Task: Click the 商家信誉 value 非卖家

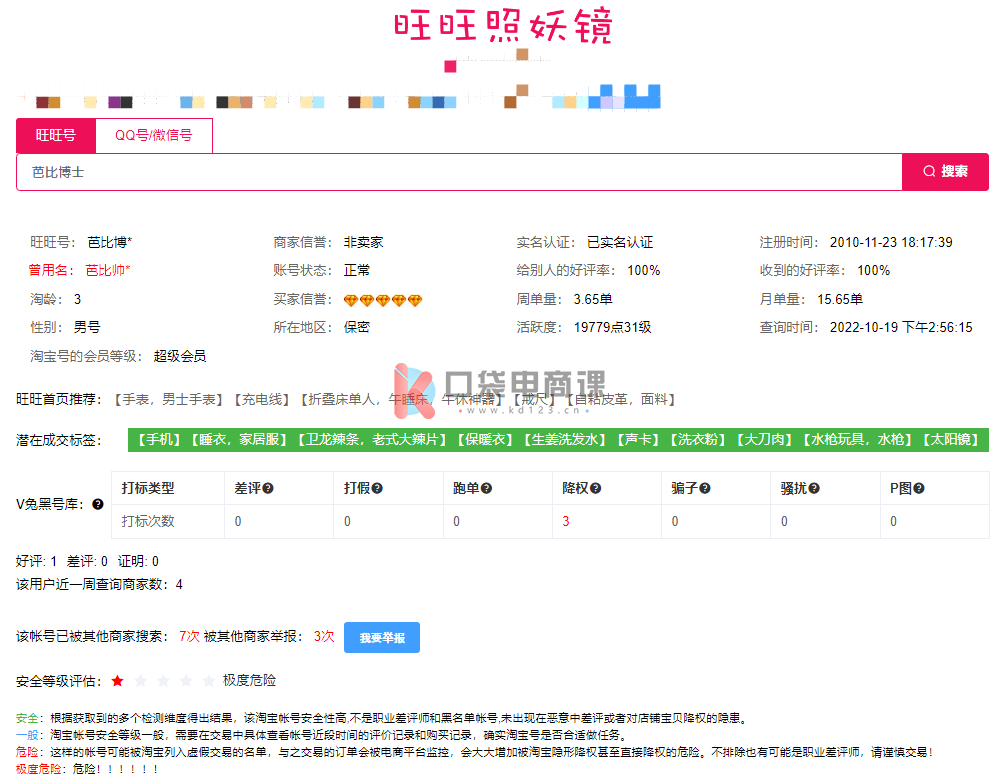Action: pyautogui.click(x=364, y=243)
